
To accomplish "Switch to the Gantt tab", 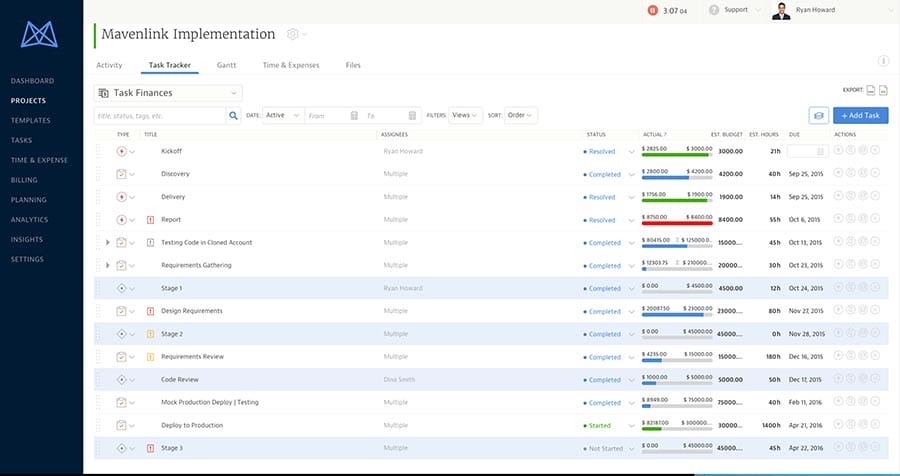I will (x=226, y=65).
